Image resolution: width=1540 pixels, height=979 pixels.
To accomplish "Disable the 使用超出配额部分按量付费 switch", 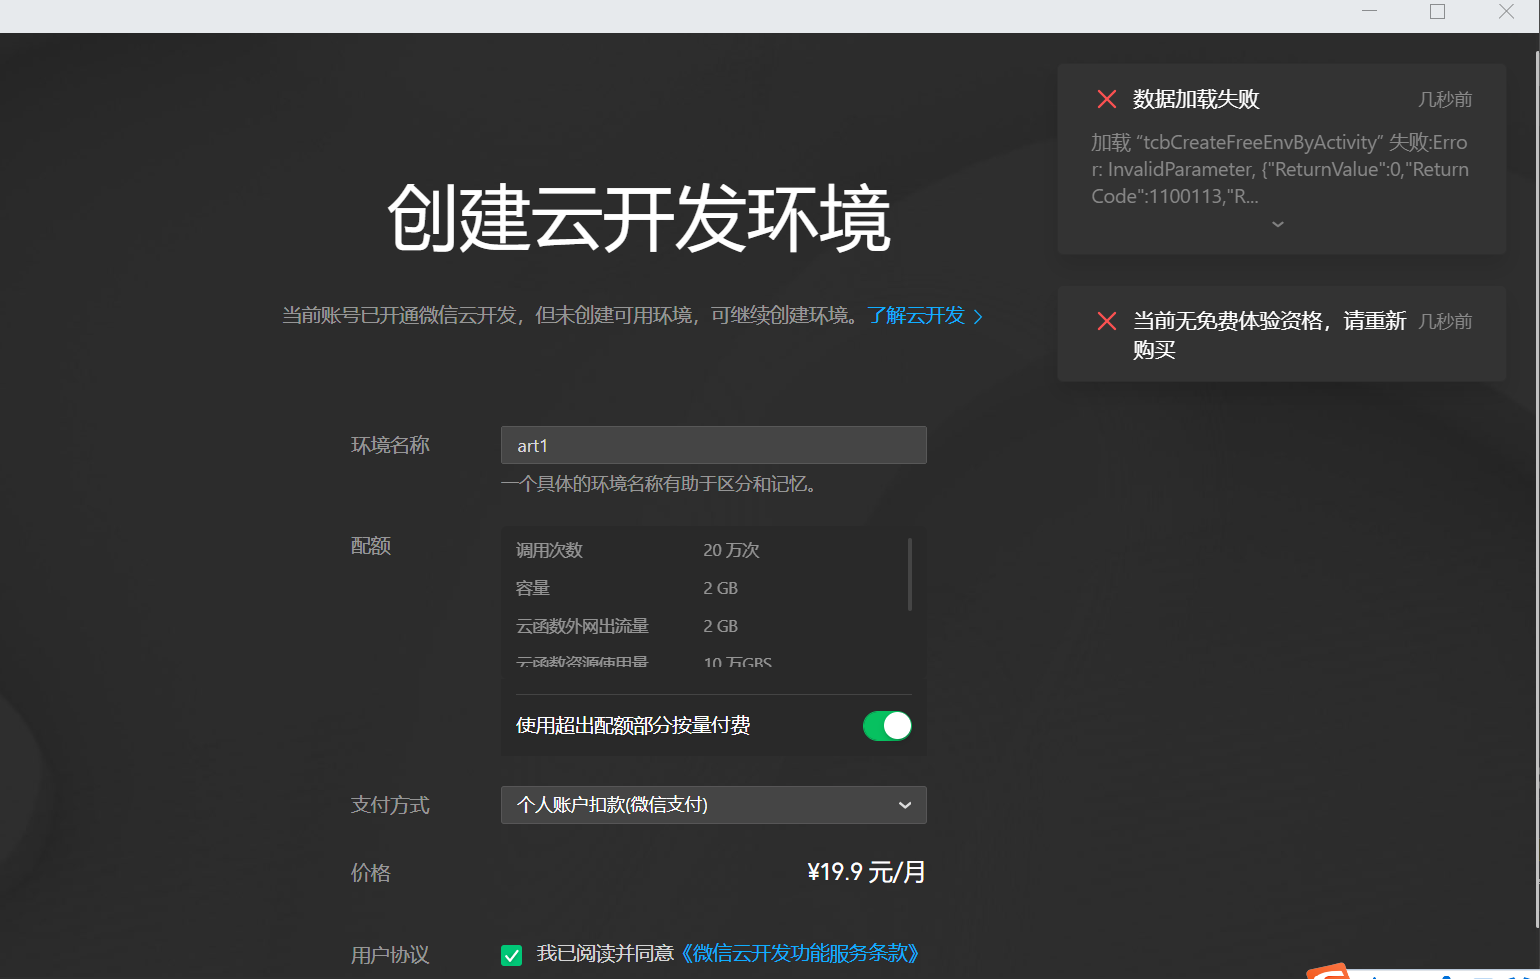I will pos(887,725).
